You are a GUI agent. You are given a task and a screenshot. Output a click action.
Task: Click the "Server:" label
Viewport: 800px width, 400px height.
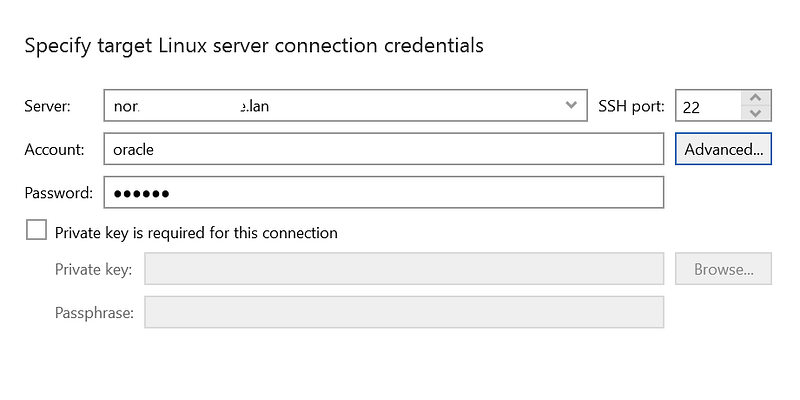pos(47,106)
